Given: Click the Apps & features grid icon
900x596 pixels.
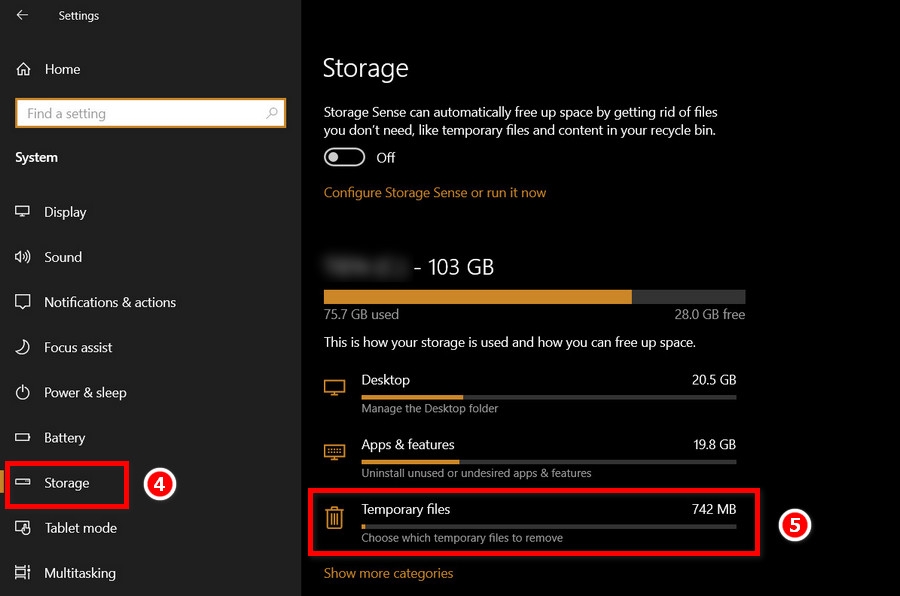Looking at the screenshot, I should [x=334, y=449].
